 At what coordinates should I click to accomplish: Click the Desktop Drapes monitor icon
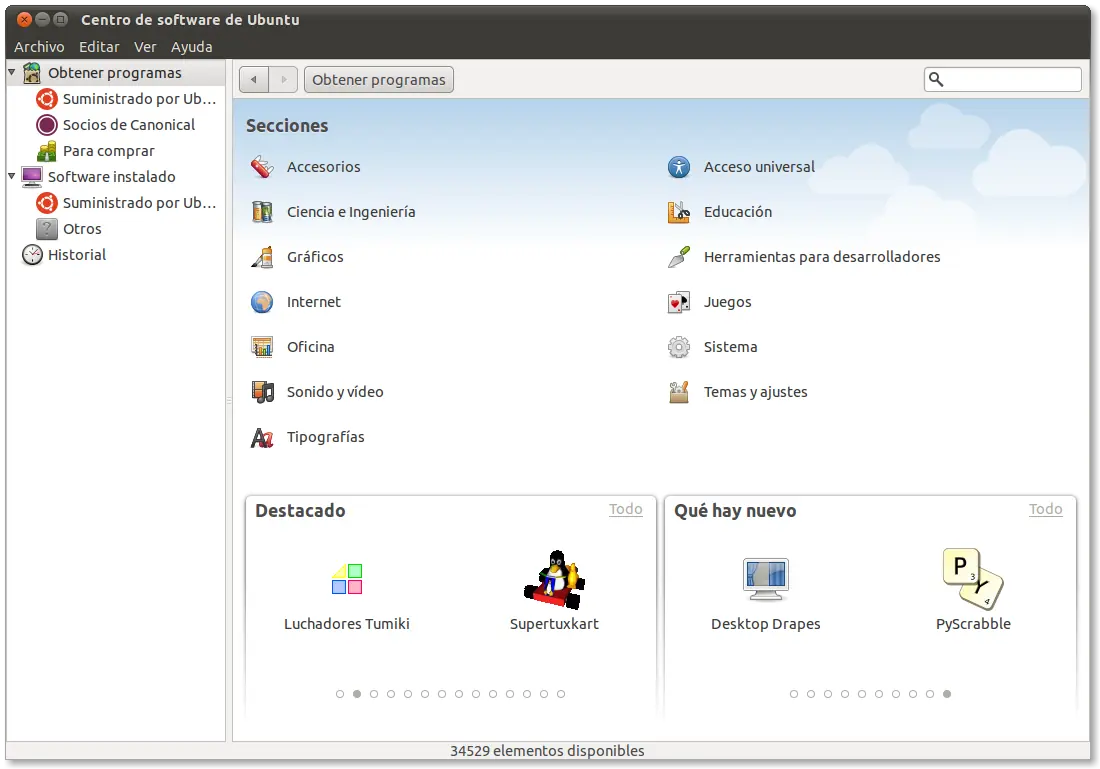765,579
